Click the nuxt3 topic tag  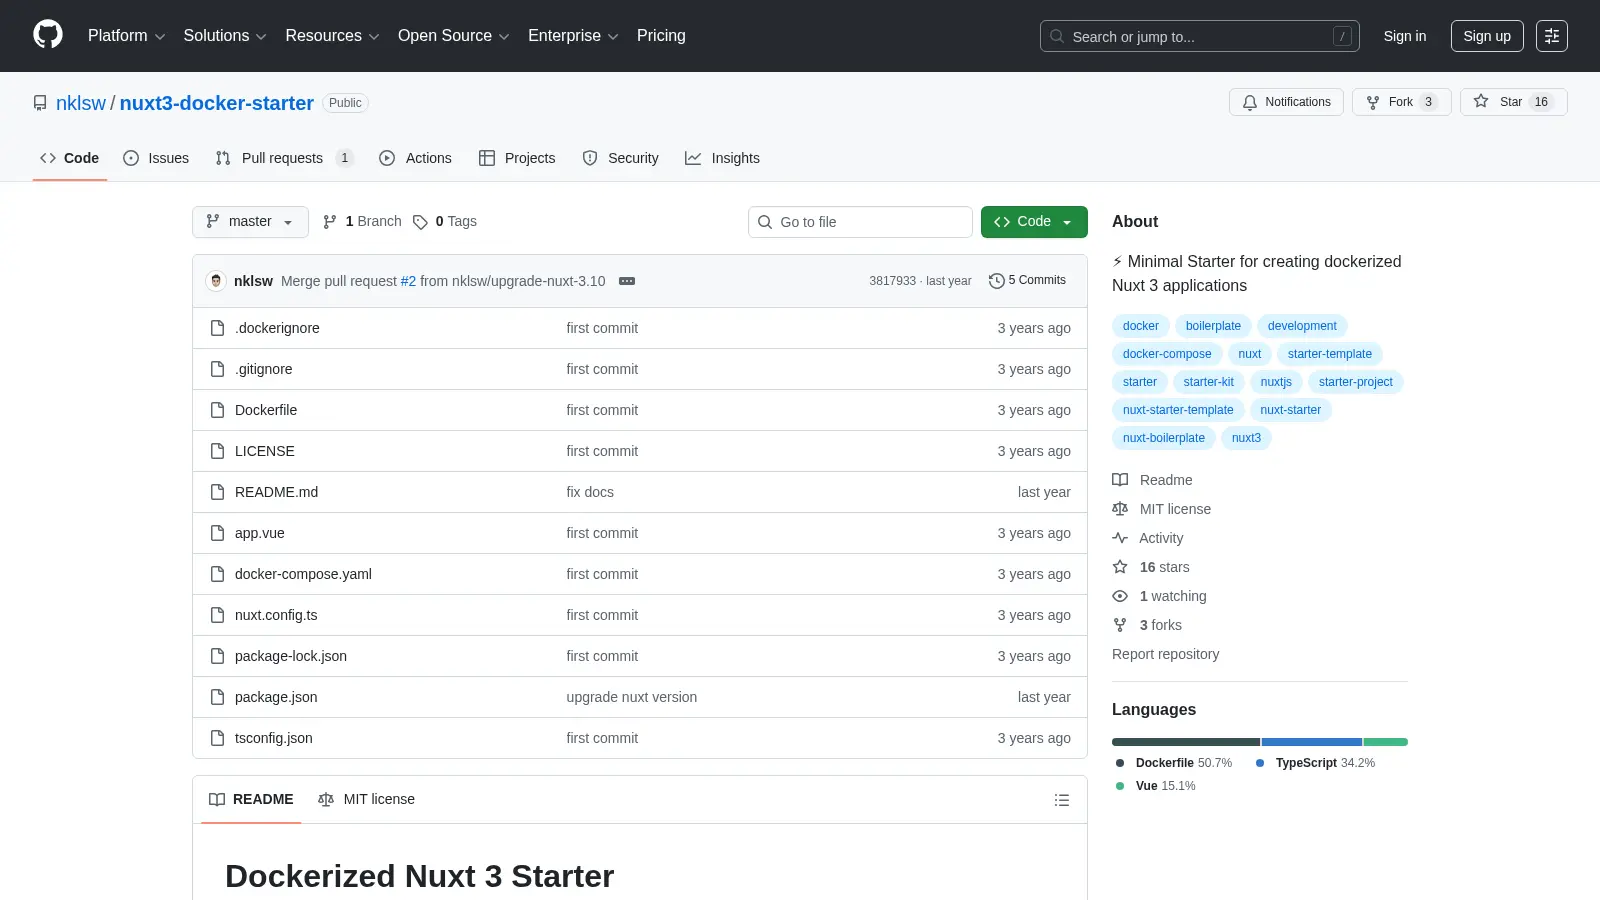coord(1246,438)
